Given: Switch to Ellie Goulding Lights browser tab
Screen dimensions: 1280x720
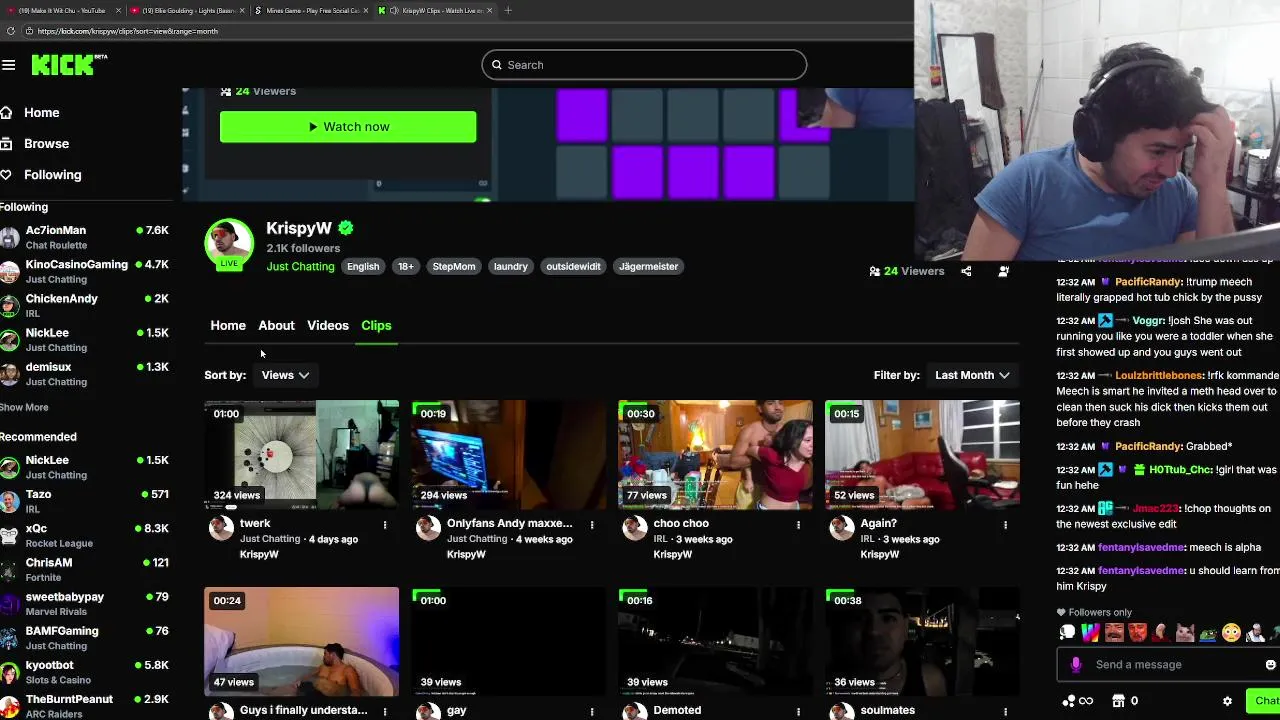Looking at the screenshot, I should (187, 10).
